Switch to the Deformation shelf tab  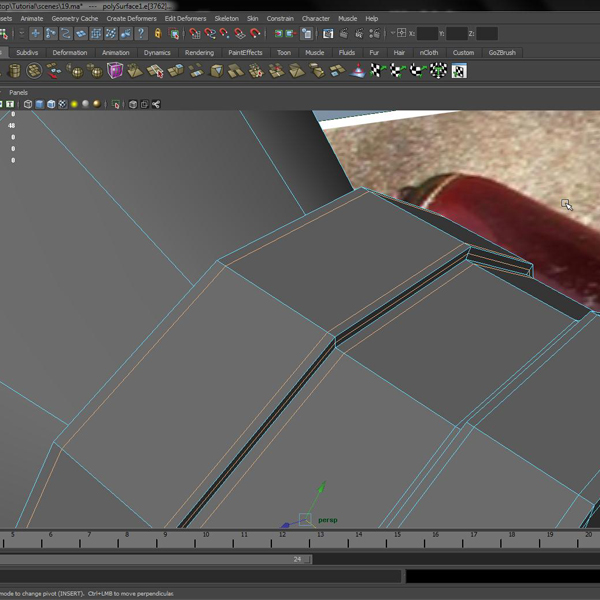tap(70, 52)
